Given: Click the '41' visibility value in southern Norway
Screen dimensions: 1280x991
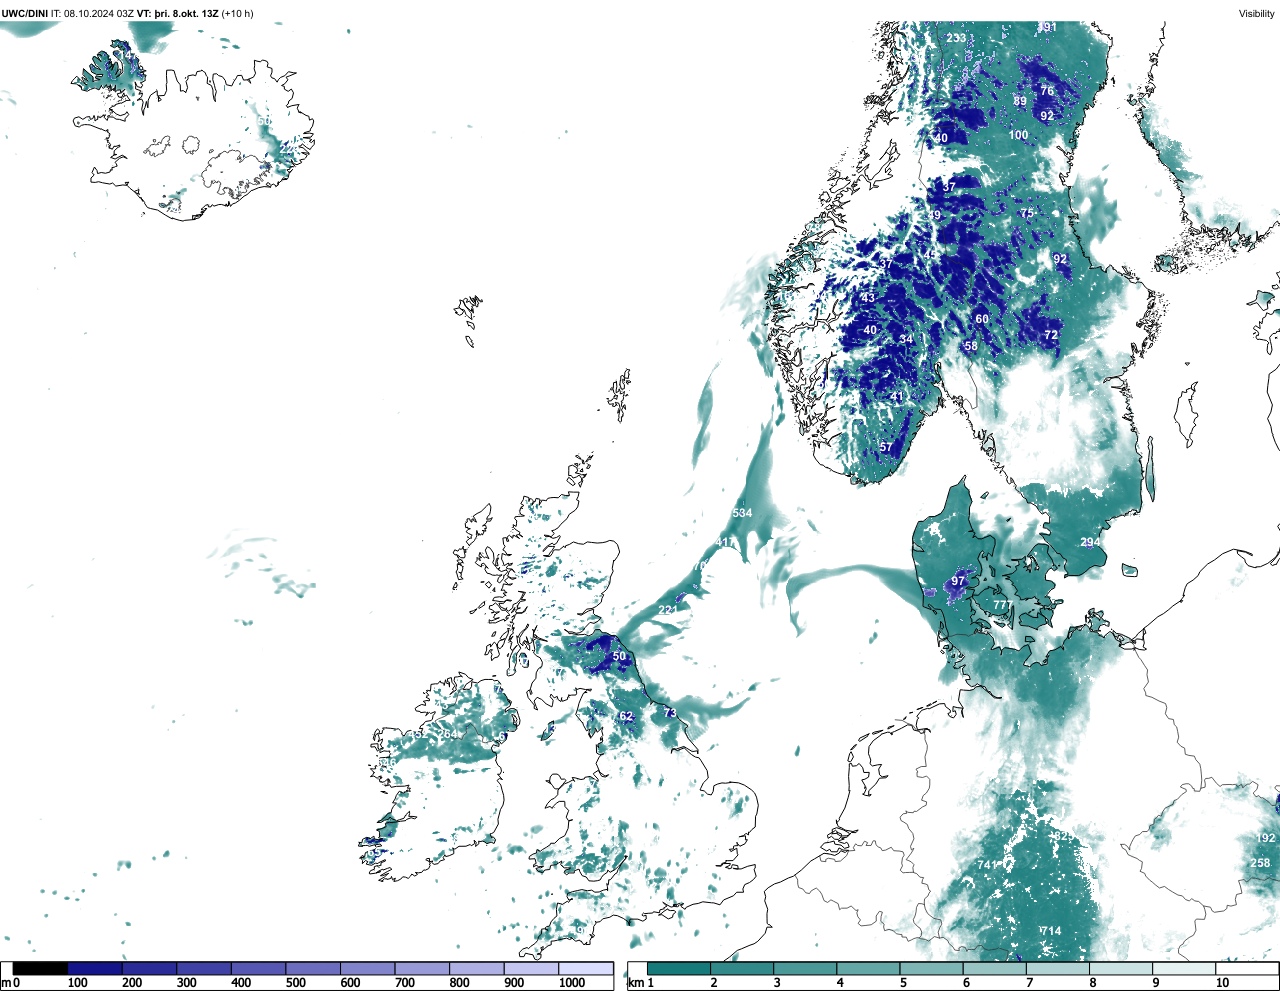Looking at the screenshot, I should coord(897,398).
